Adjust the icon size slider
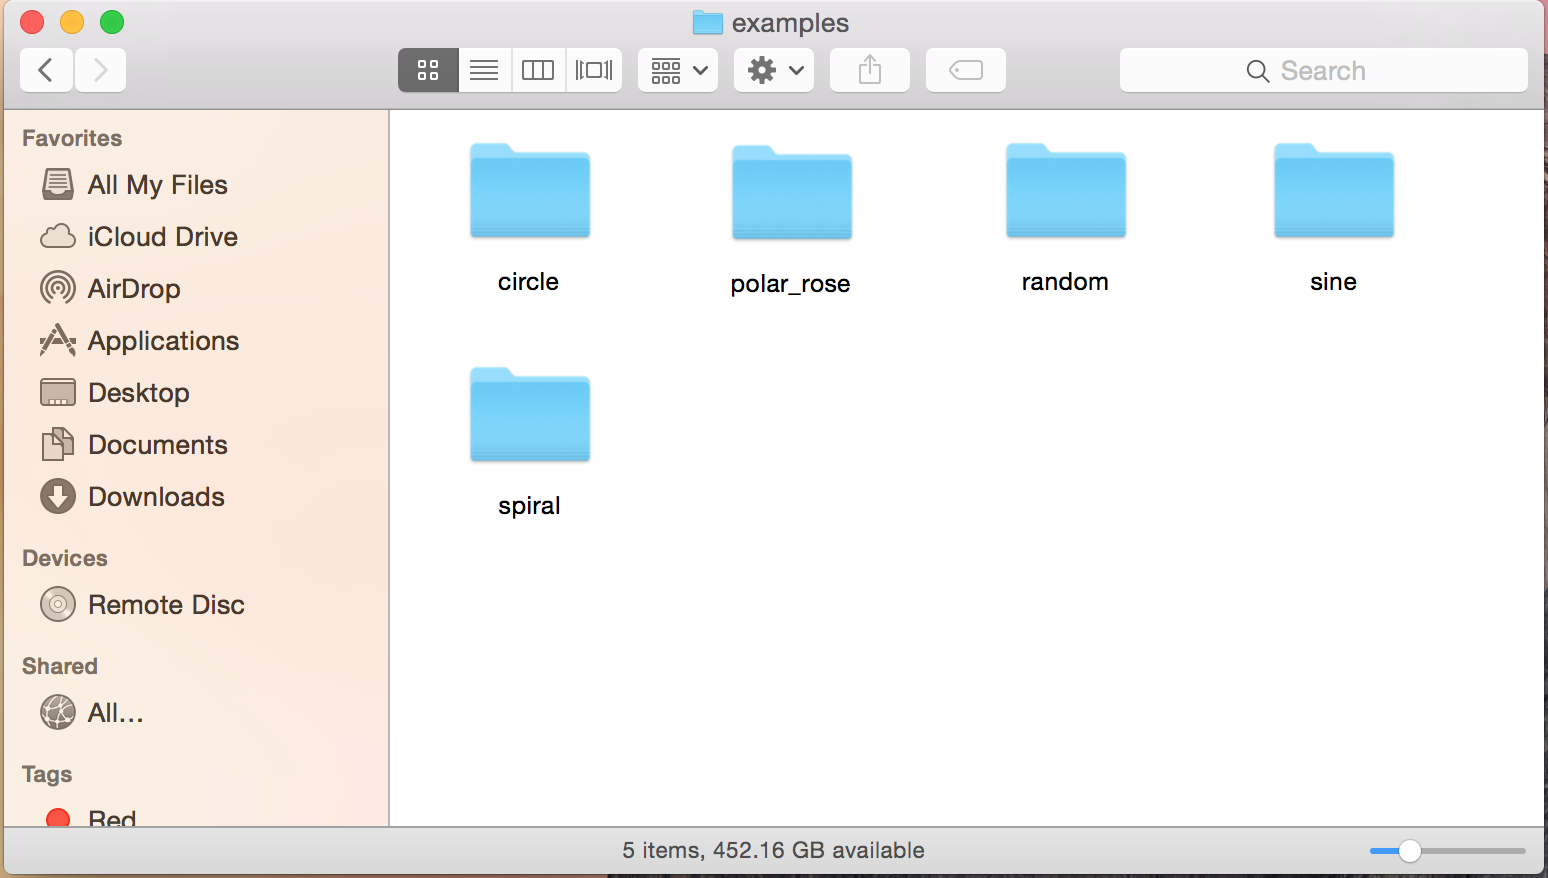The width and height of the screenshot is (1548, 878). 1410,851
